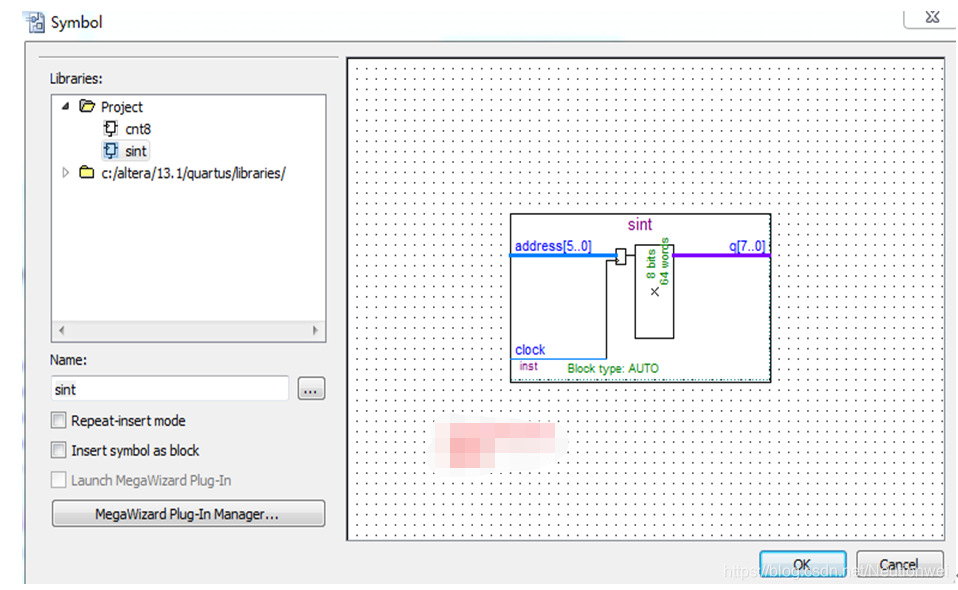The width and height of the screenshot is (958, 590).
Task: Enable Repeat-insert mode checkbox
Action: tap(59, 420)
